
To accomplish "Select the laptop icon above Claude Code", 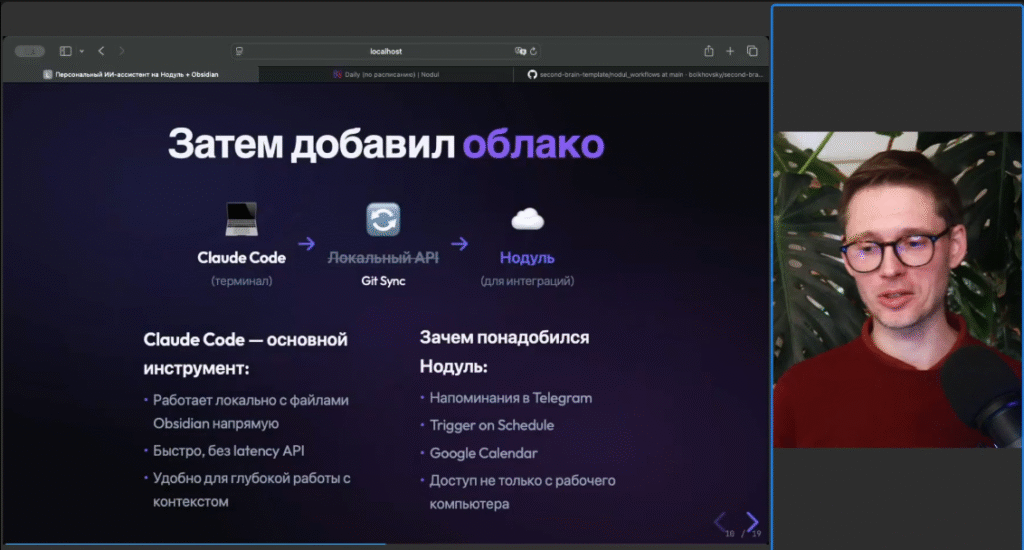I will [x=242, y=219].
